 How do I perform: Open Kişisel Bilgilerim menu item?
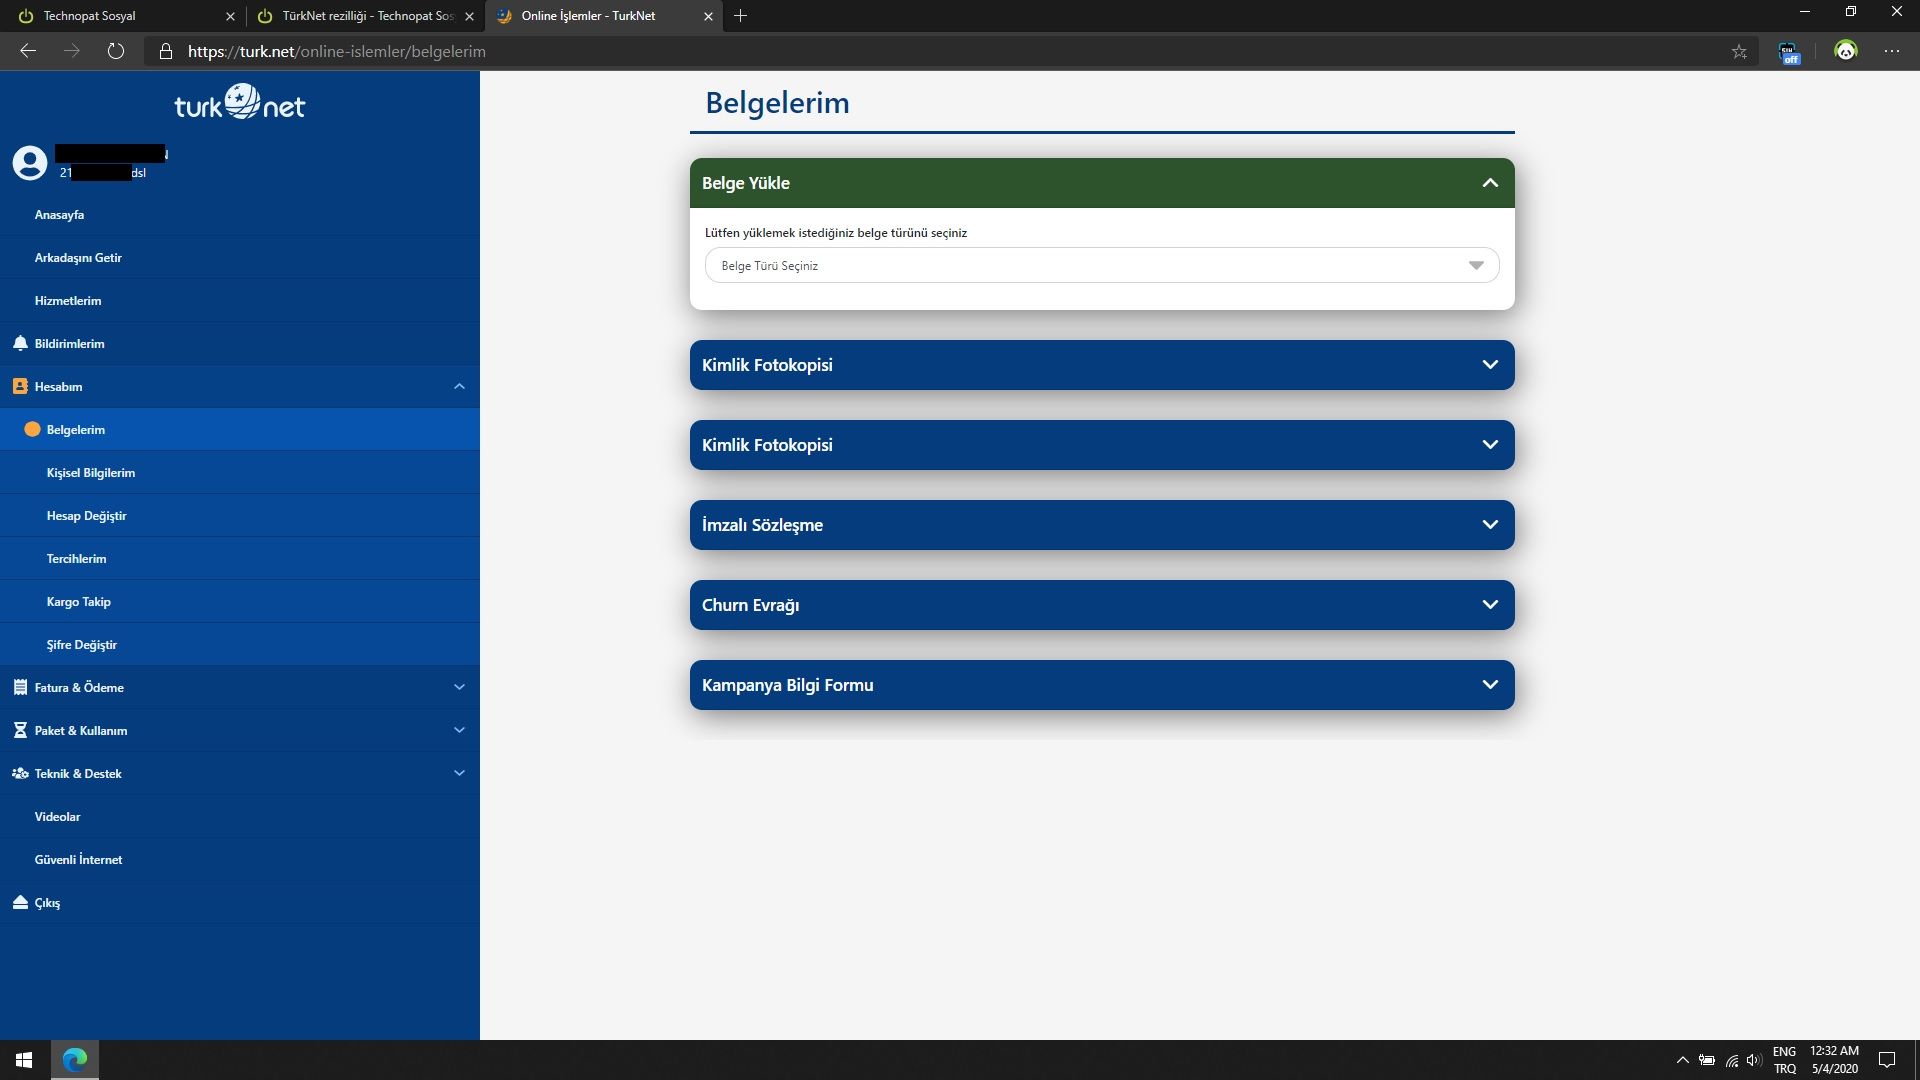click(91, 473)
